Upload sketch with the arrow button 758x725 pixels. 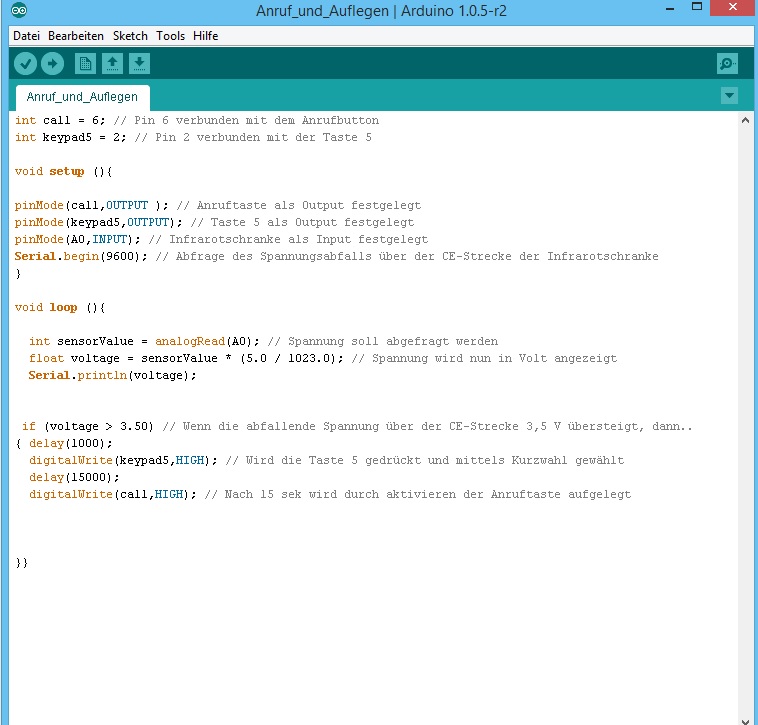click(52, 64)
